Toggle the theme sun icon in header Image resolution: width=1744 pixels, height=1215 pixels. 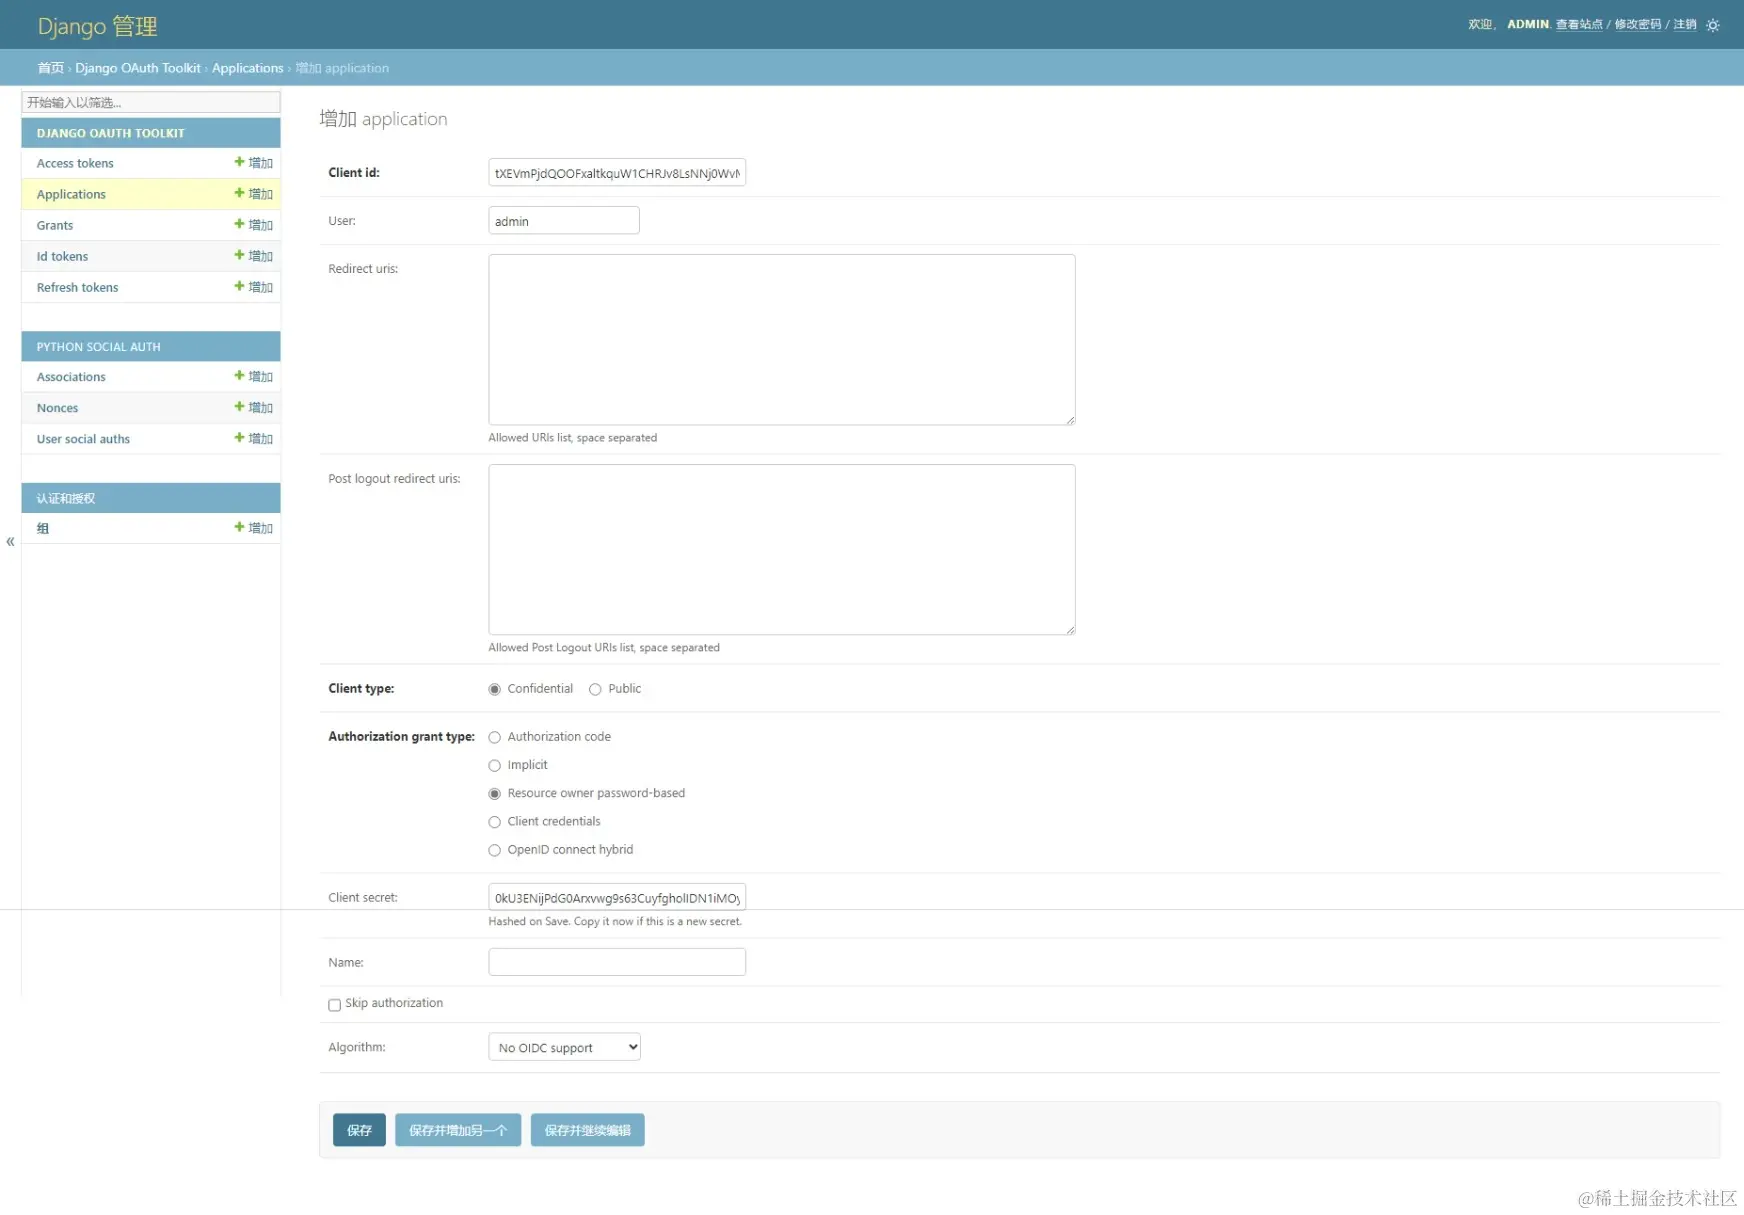coord(1713,25)
